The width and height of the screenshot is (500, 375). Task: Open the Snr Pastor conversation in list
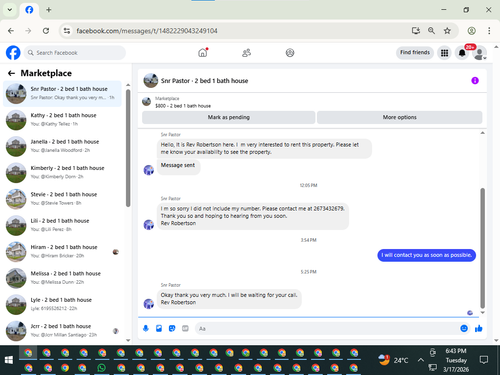pos(62,93)
